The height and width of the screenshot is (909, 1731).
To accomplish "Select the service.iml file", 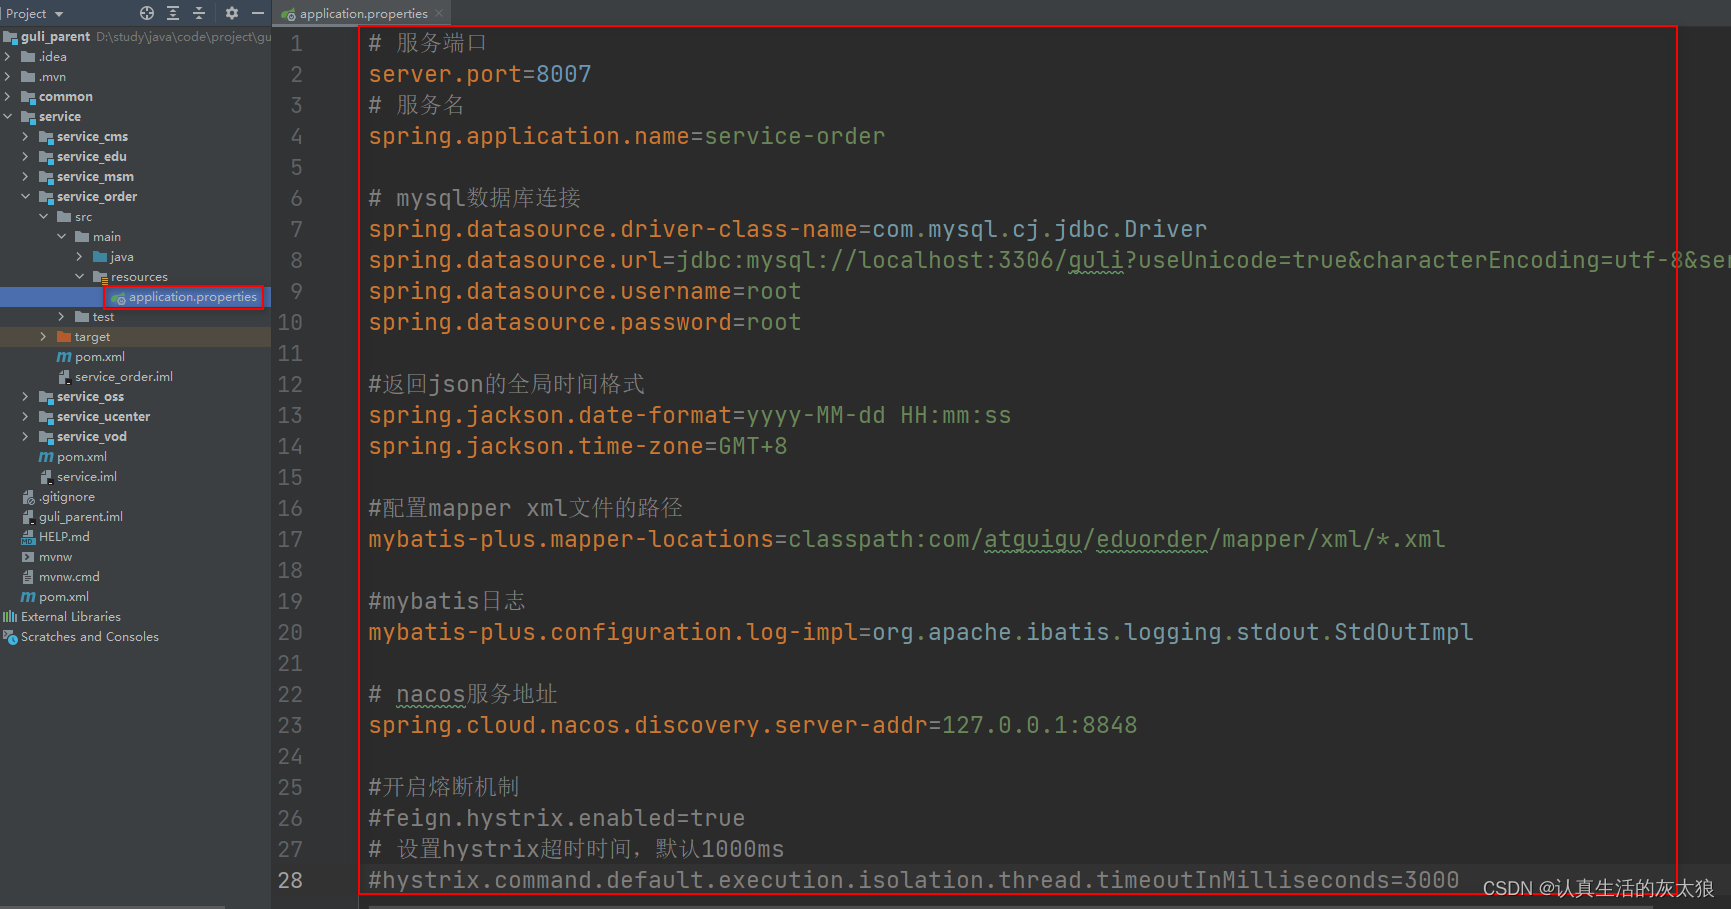I will click(x=87, y=477).
